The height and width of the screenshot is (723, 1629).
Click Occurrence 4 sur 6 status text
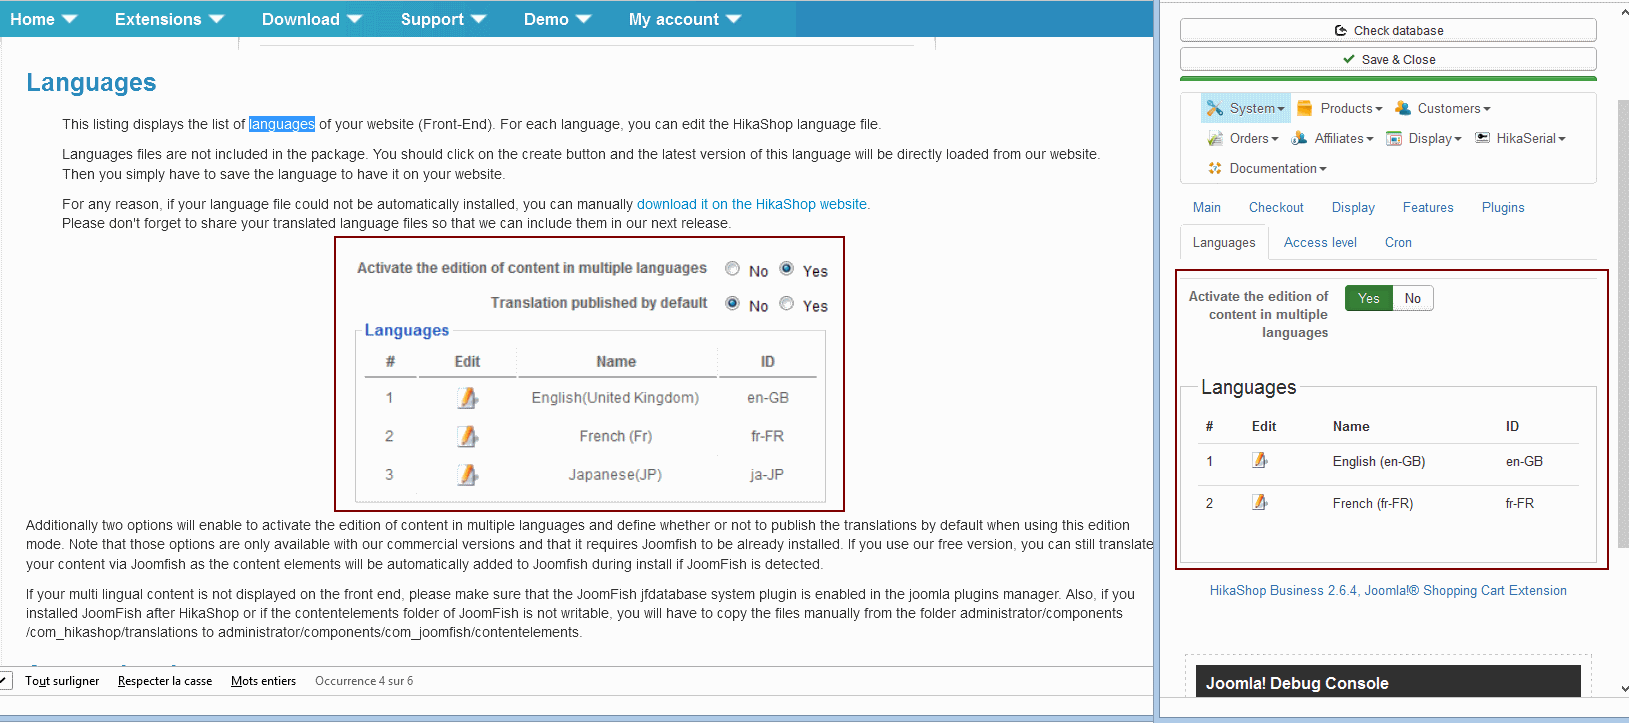tap(364, 681)
